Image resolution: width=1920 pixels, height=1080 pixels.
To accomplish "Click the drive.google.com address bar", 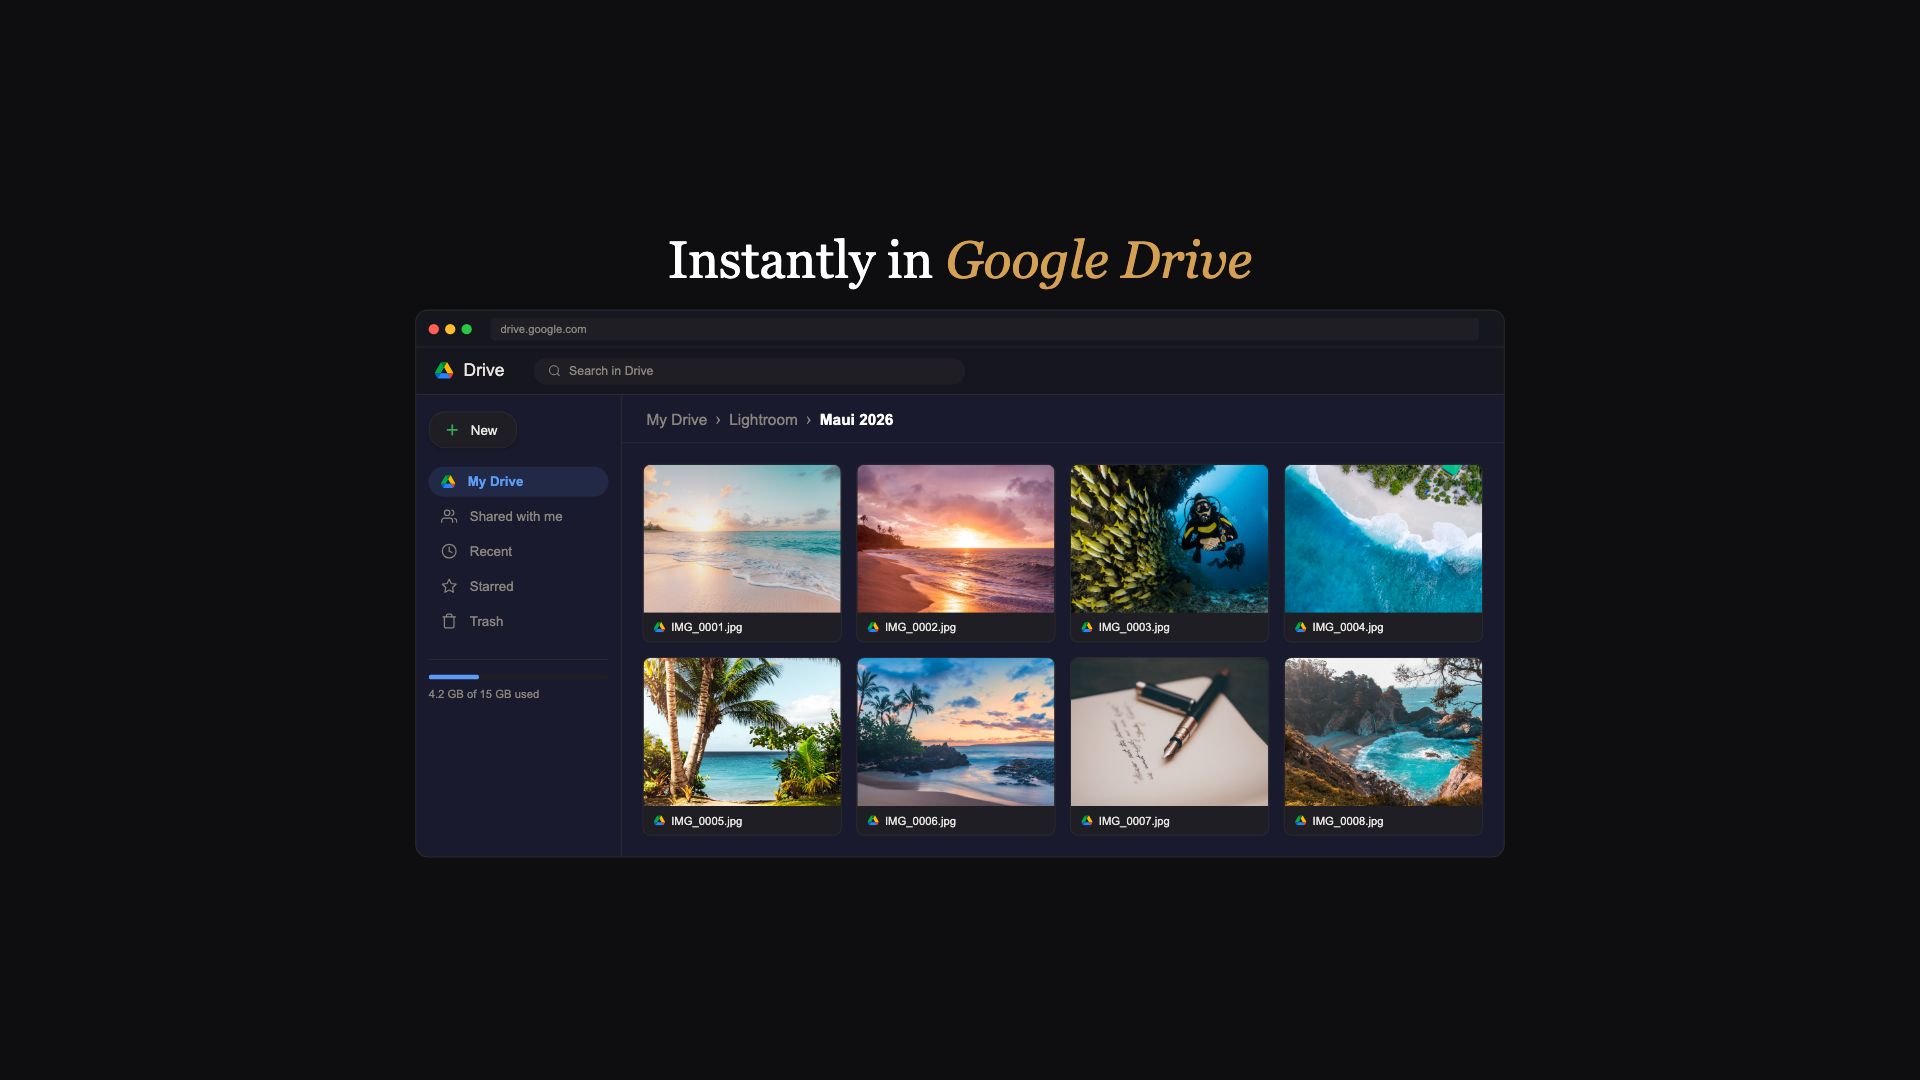I will pyautogui.click(x=984, y=329).
